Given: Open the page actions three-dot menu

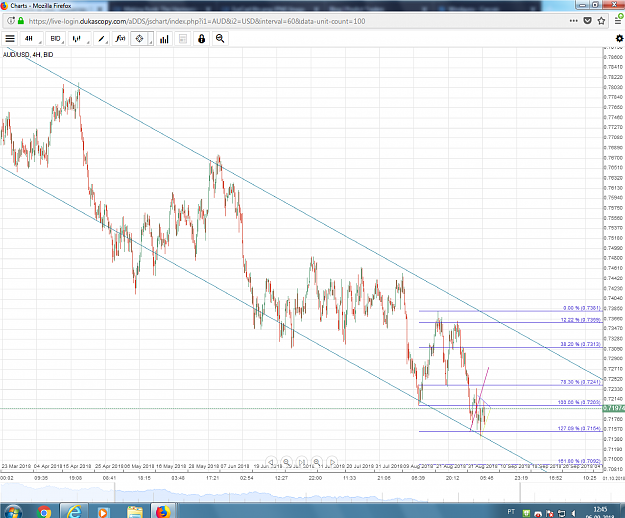Looking at the screenshot, I should [x=573, y=21].
